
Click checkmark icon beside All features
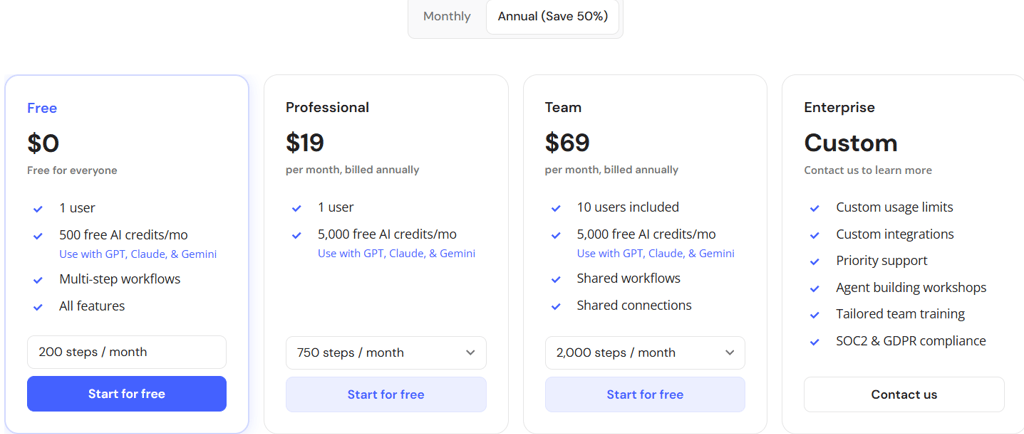tap(38, 307)
